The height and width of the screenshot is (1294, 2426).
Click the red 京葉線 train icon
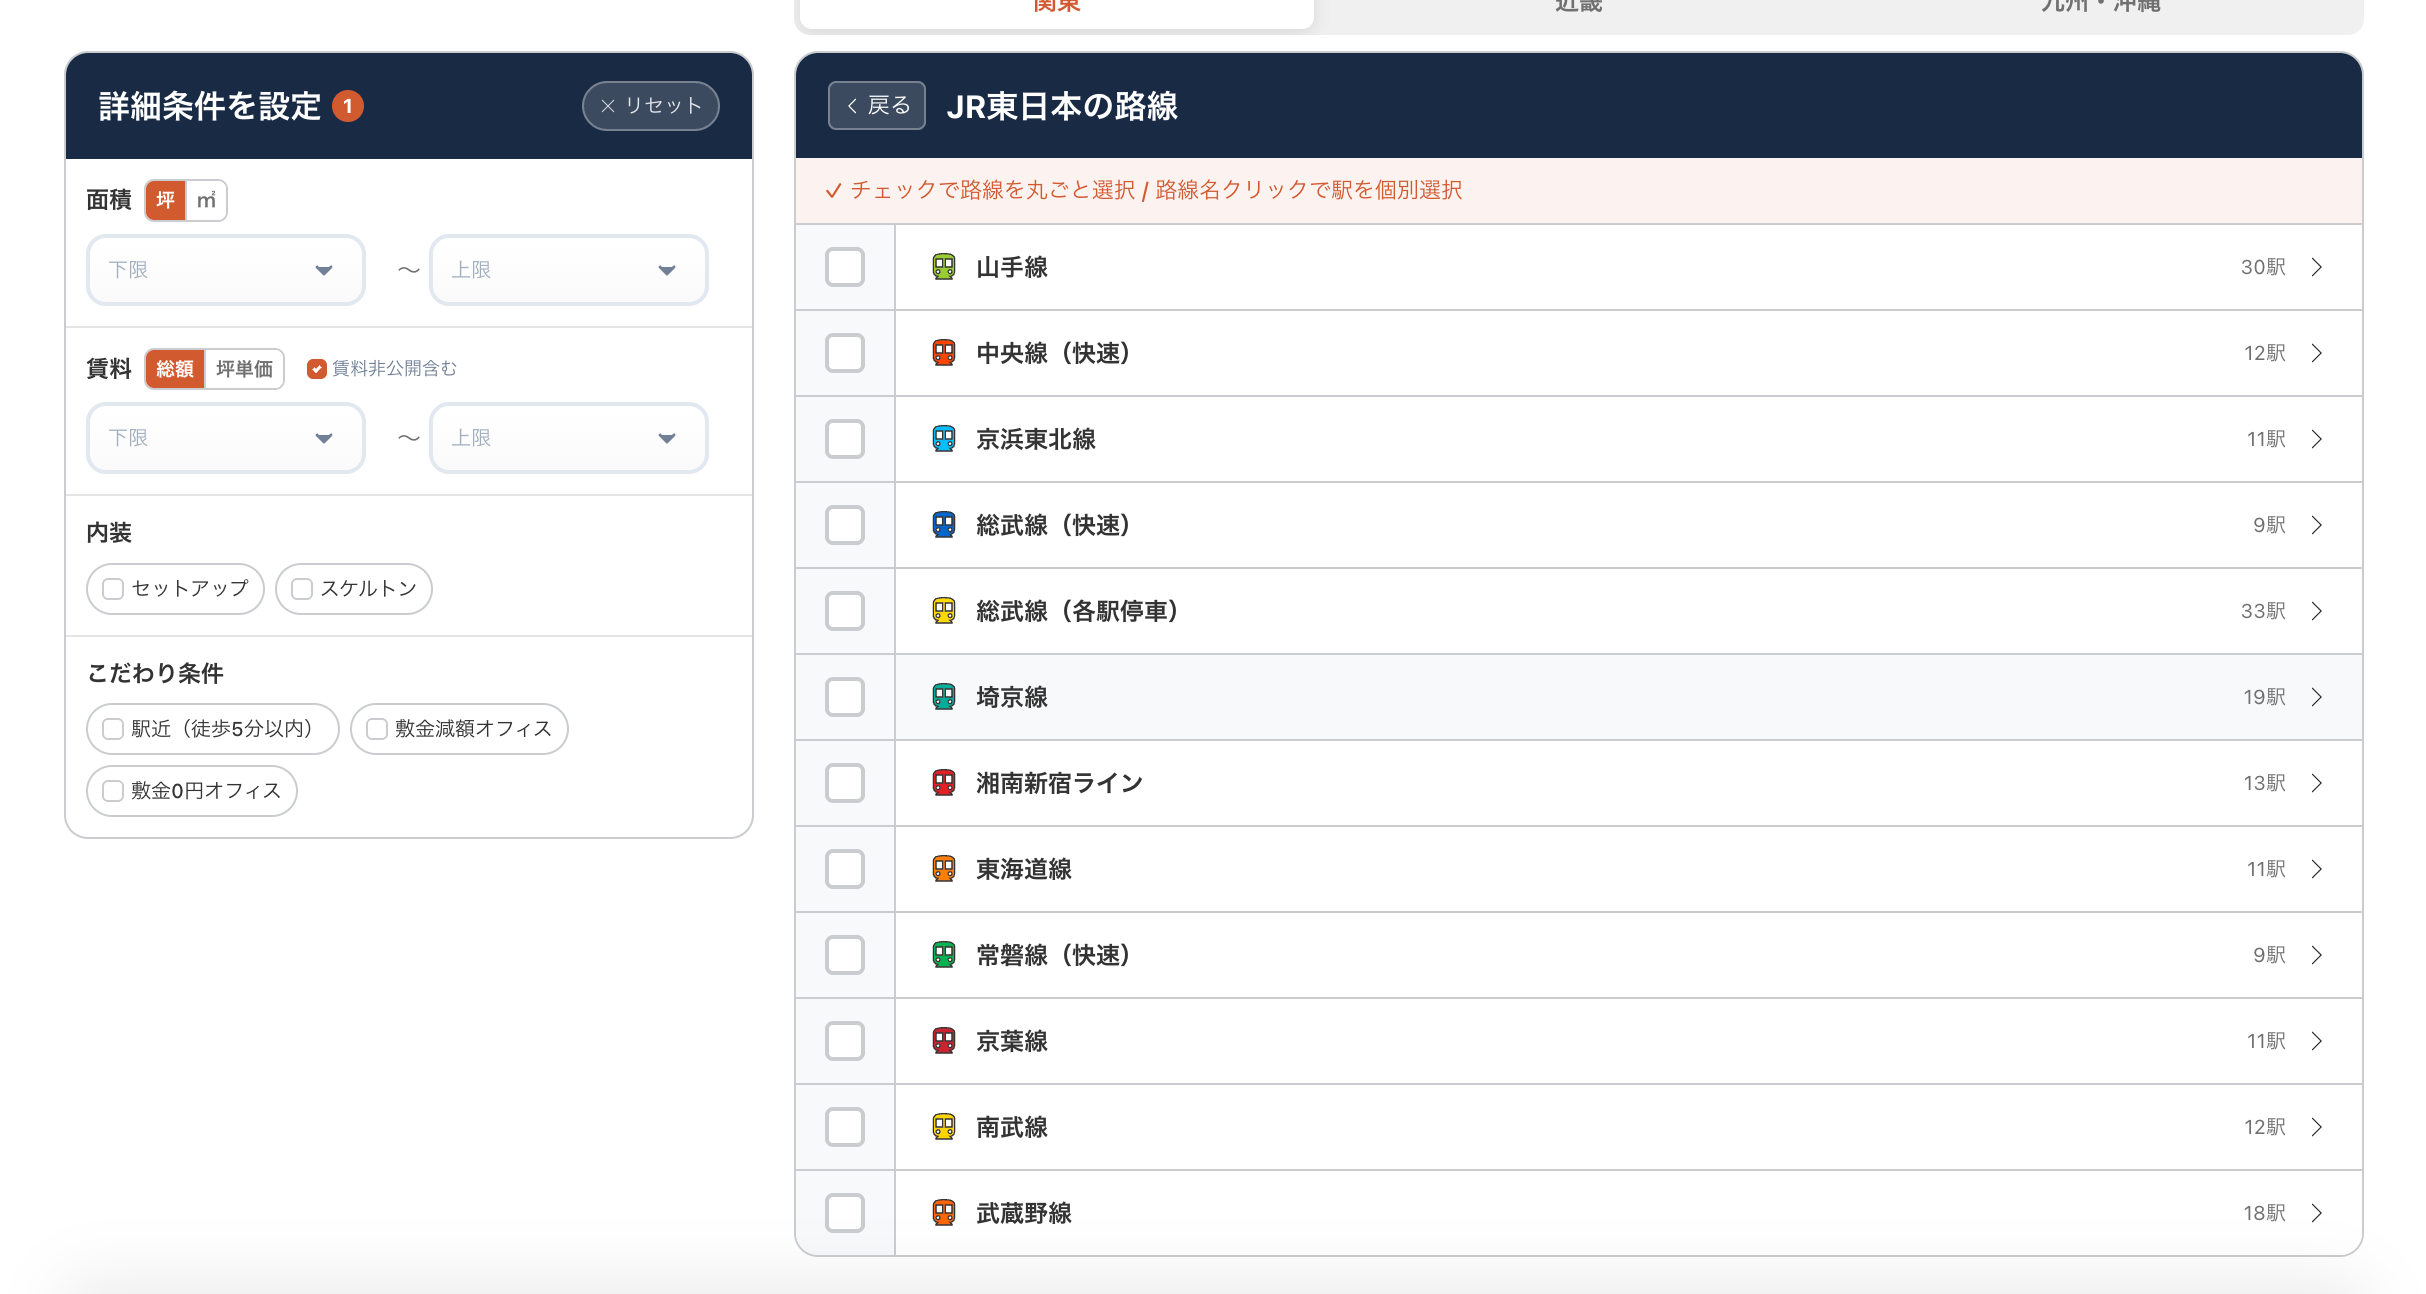943,1041
